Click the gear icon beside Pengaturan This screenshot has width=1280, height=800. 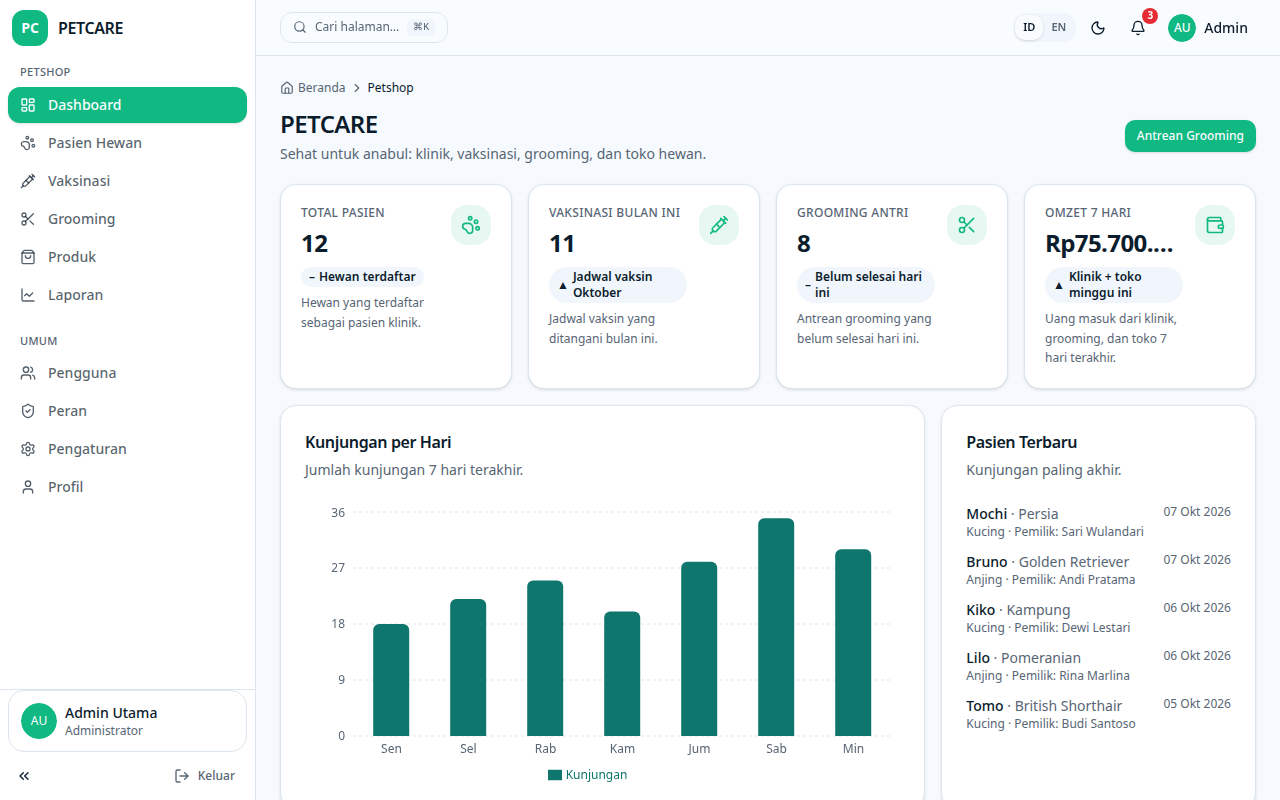pos(28,449)
